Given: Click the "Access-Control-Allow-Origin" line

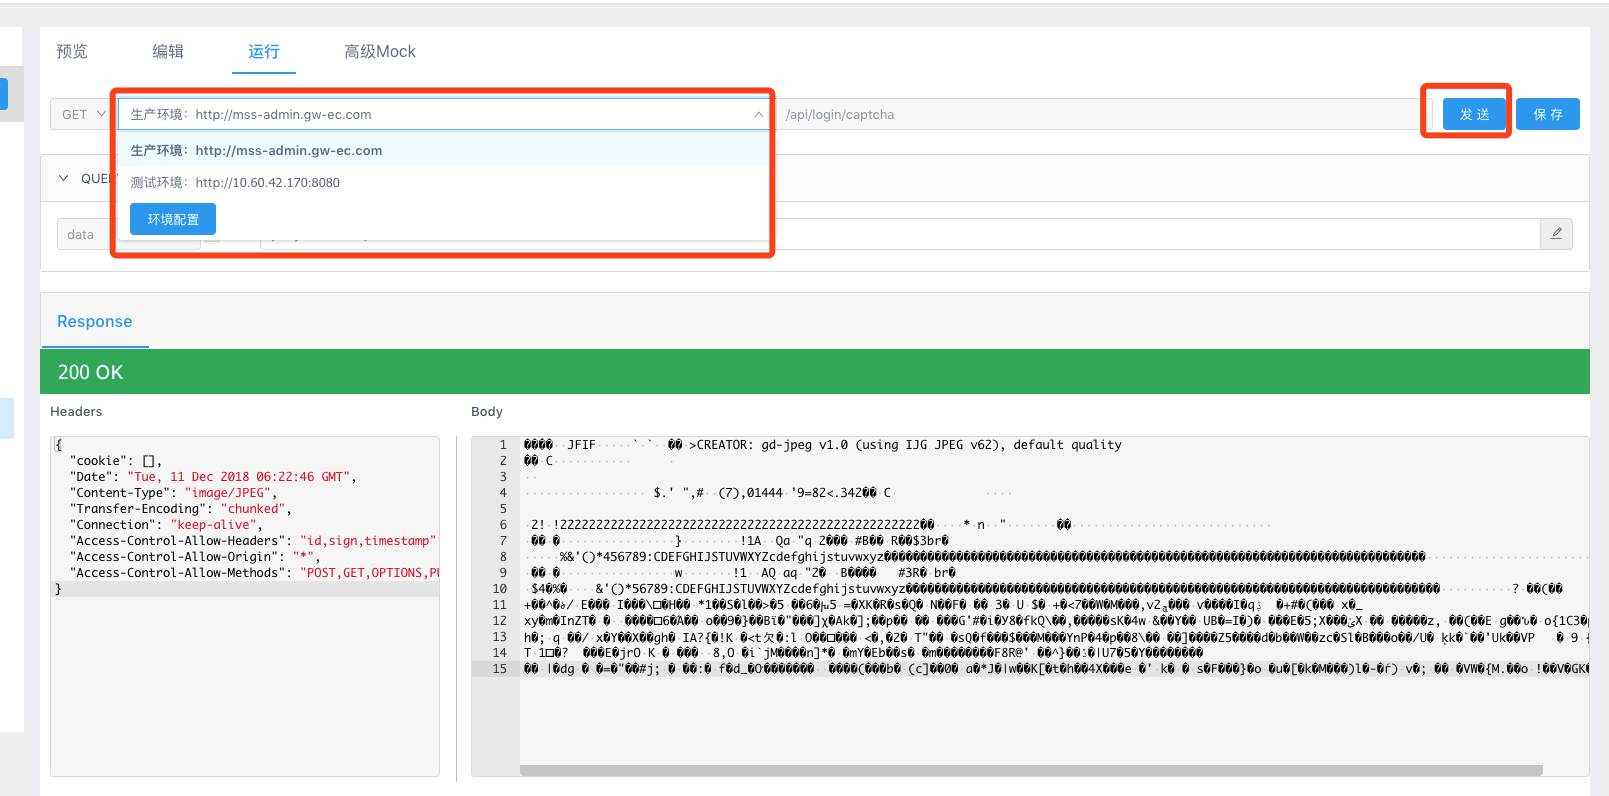Looking at the screenshot, I should pos(195,557).
